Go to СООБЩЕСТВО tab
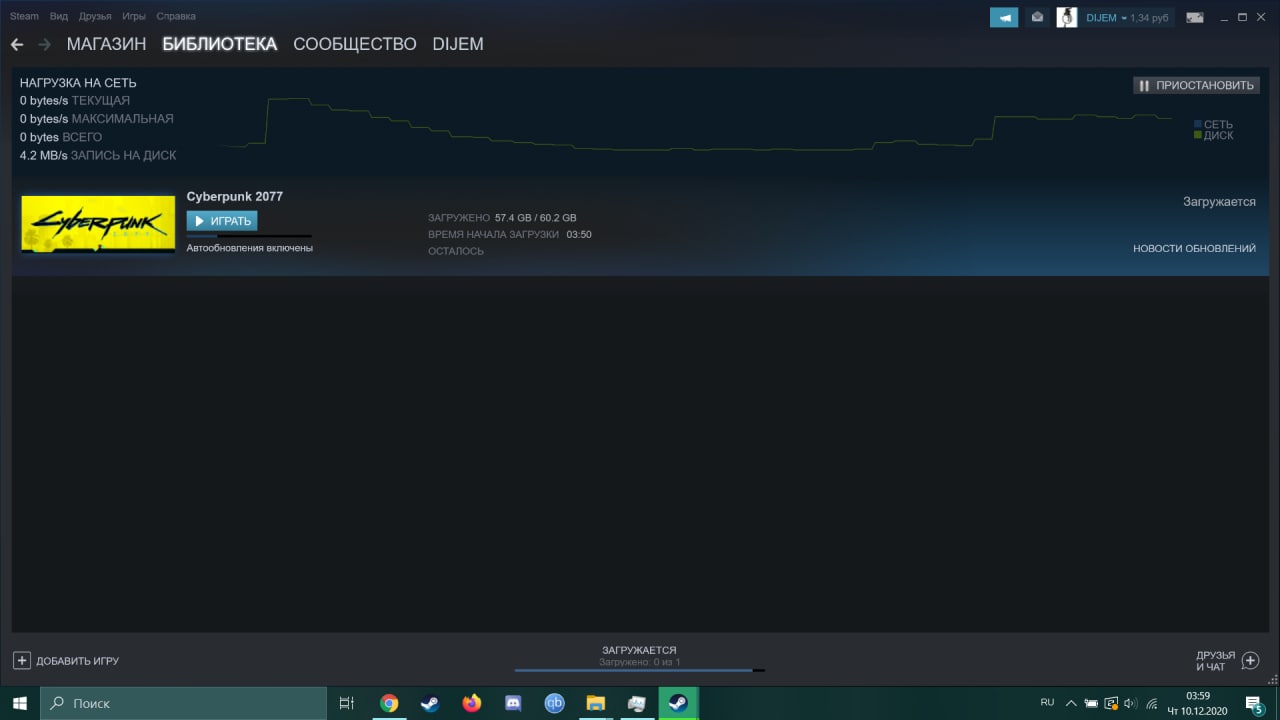 point(355,44)
